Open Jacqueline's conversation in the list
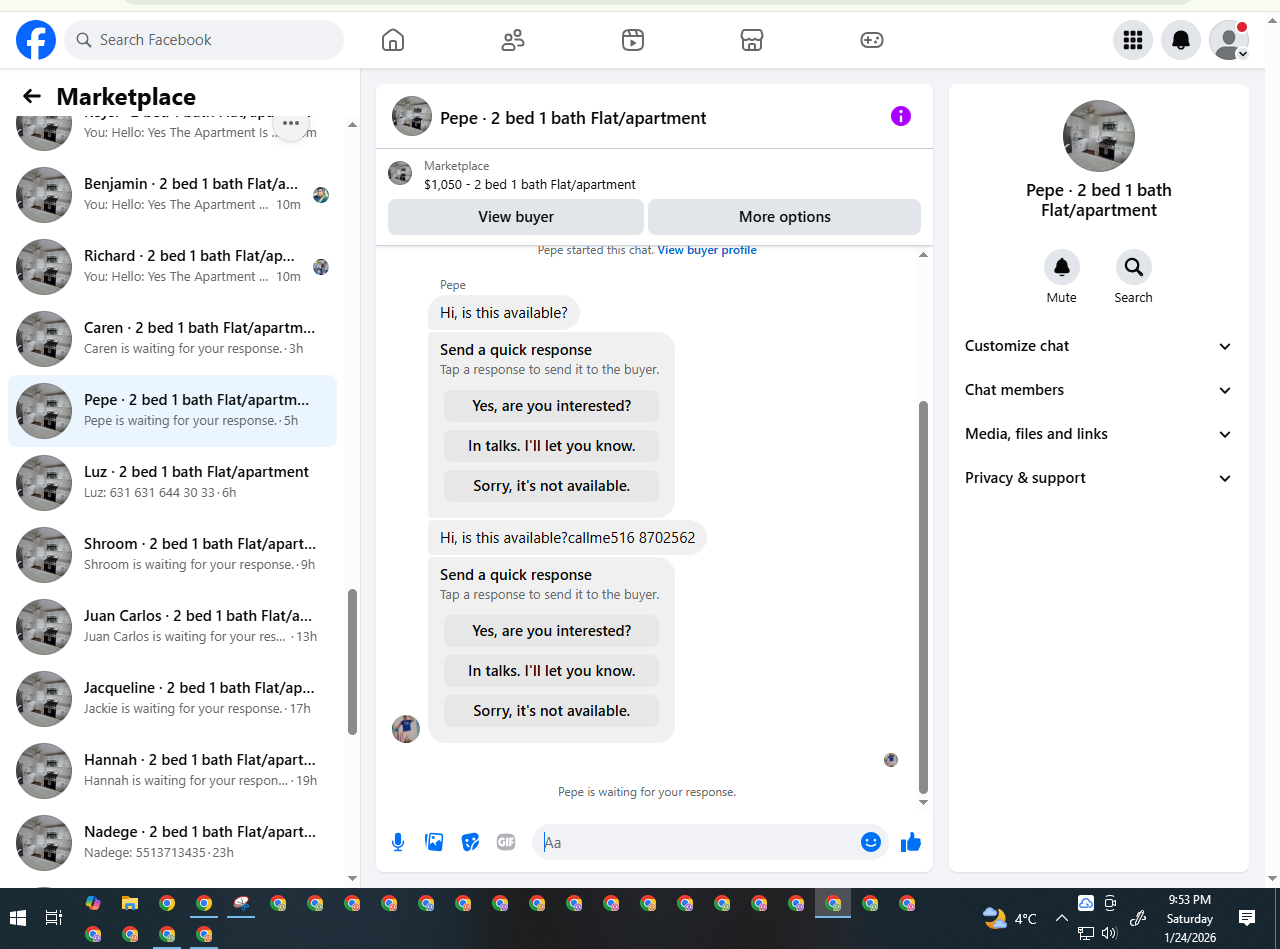 [x=172, y=699]
